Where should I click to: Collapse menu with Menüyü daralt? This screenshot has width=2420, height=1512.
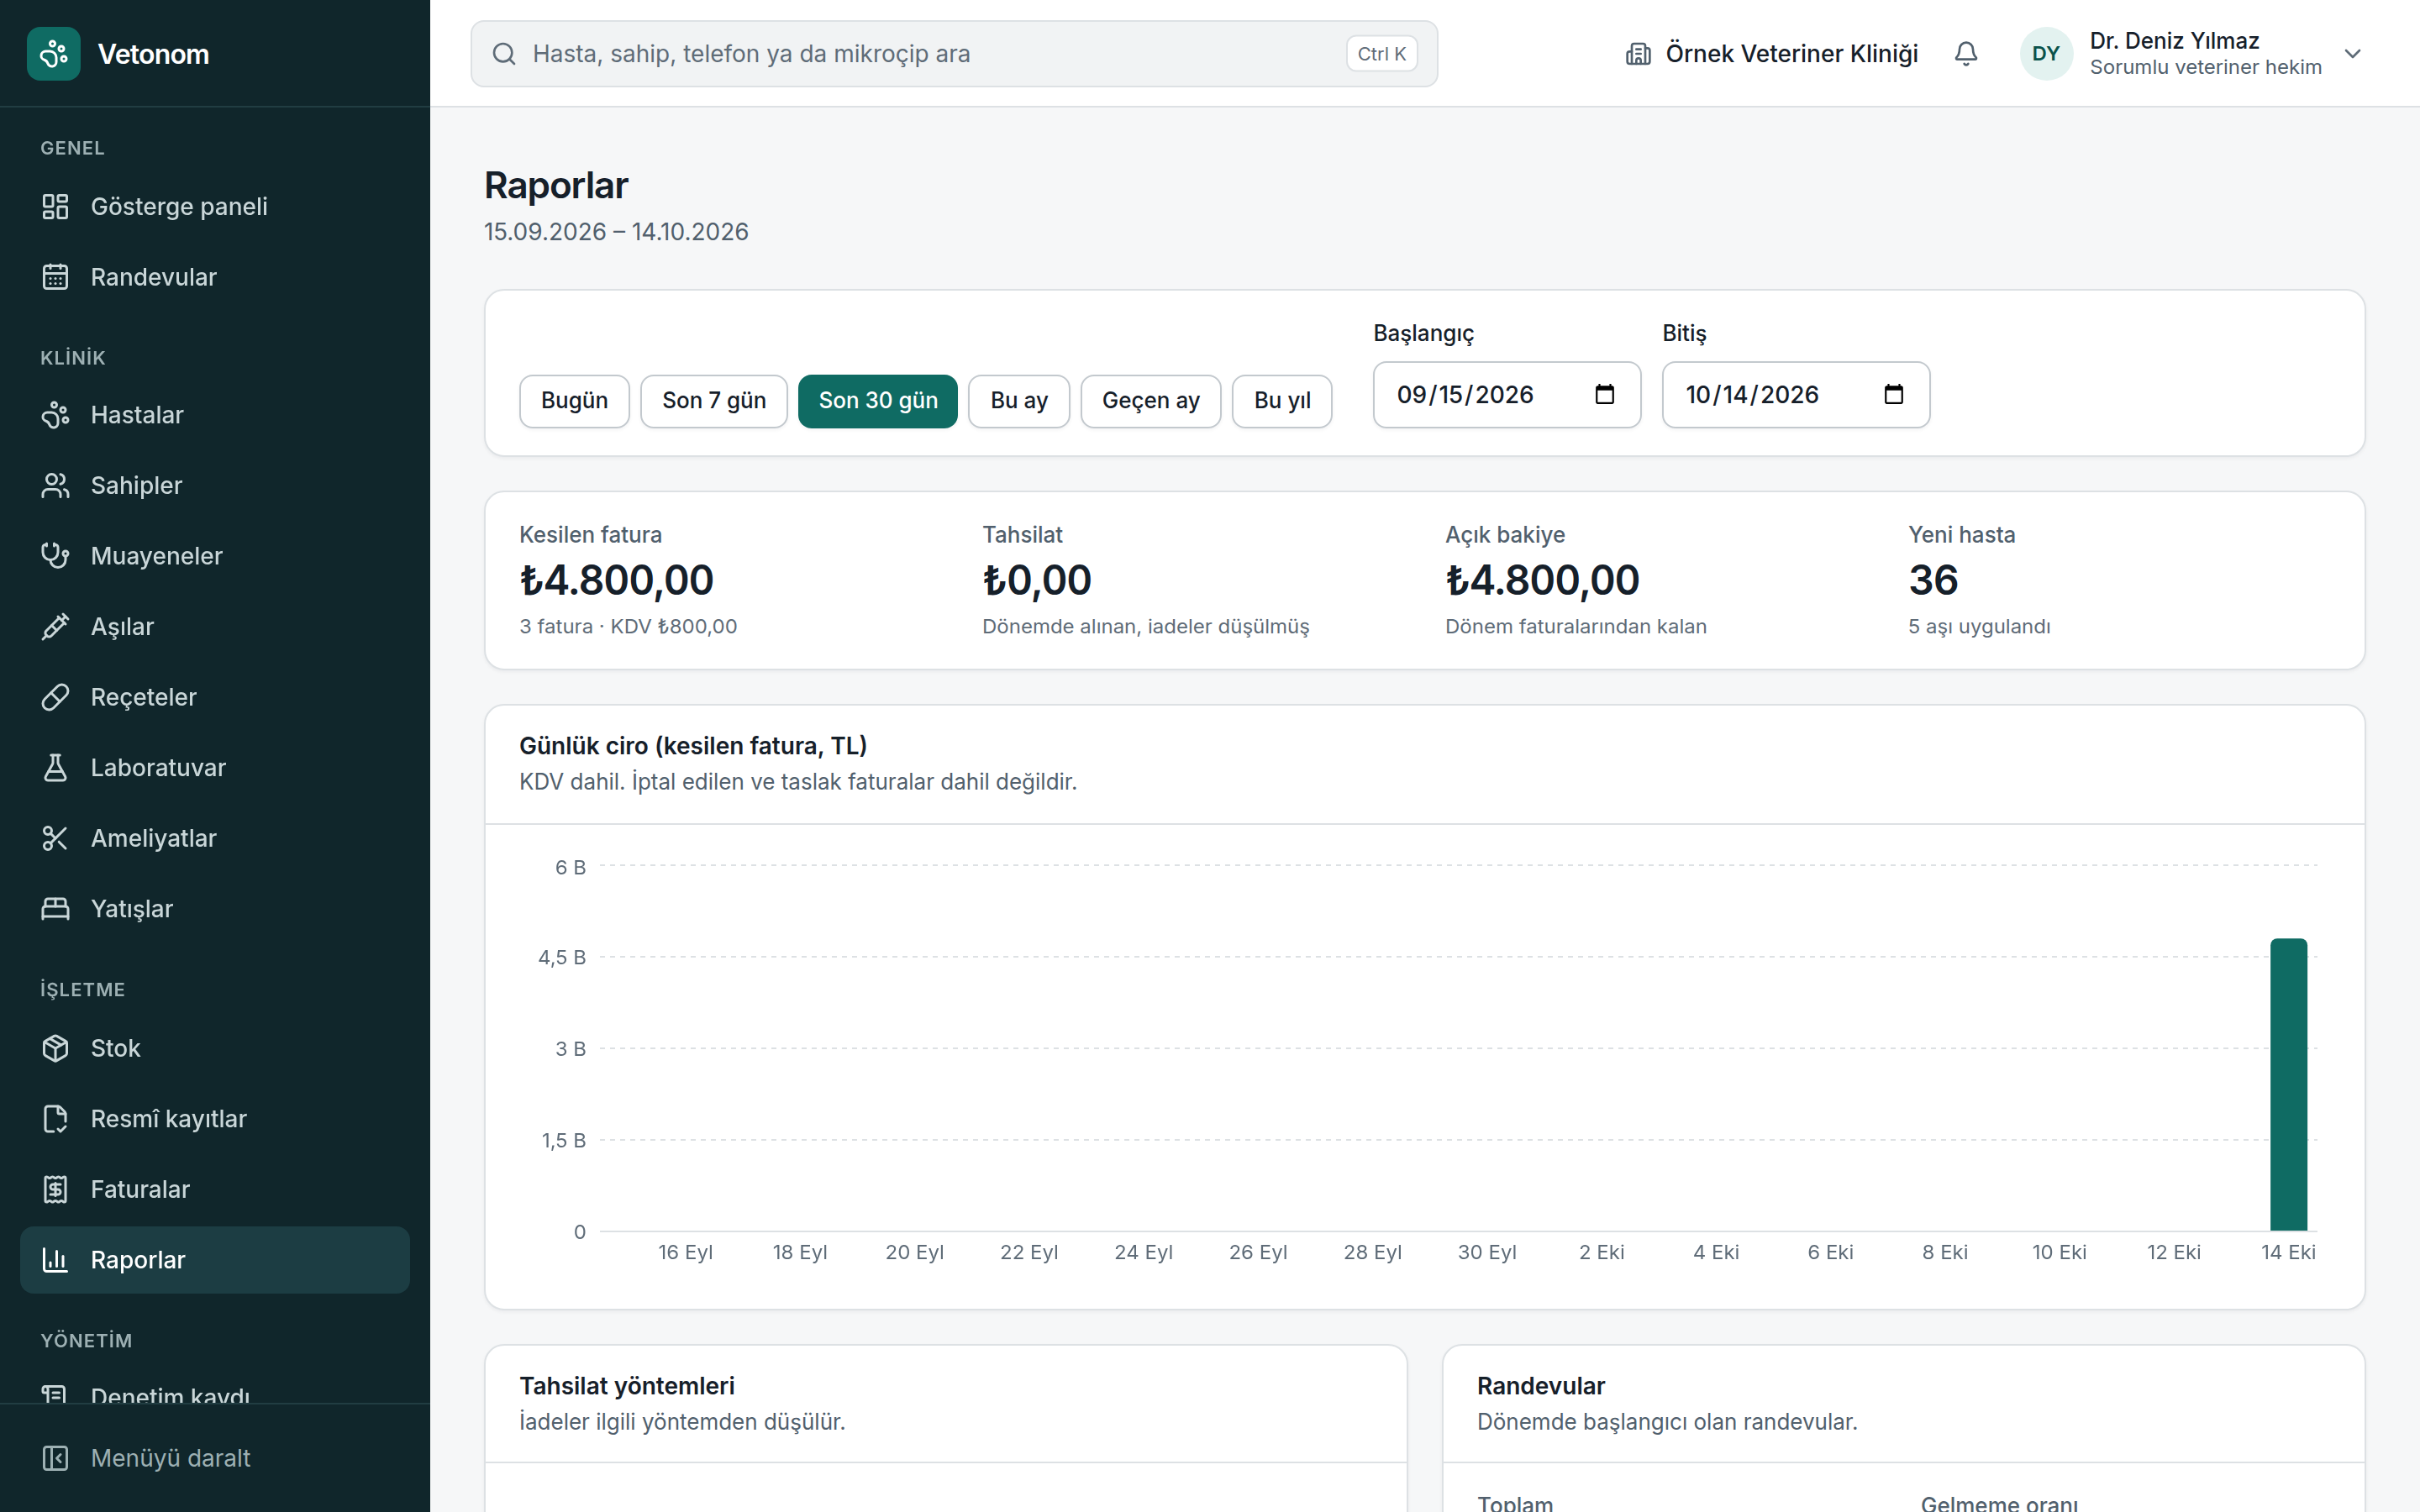click(215, 1458)
